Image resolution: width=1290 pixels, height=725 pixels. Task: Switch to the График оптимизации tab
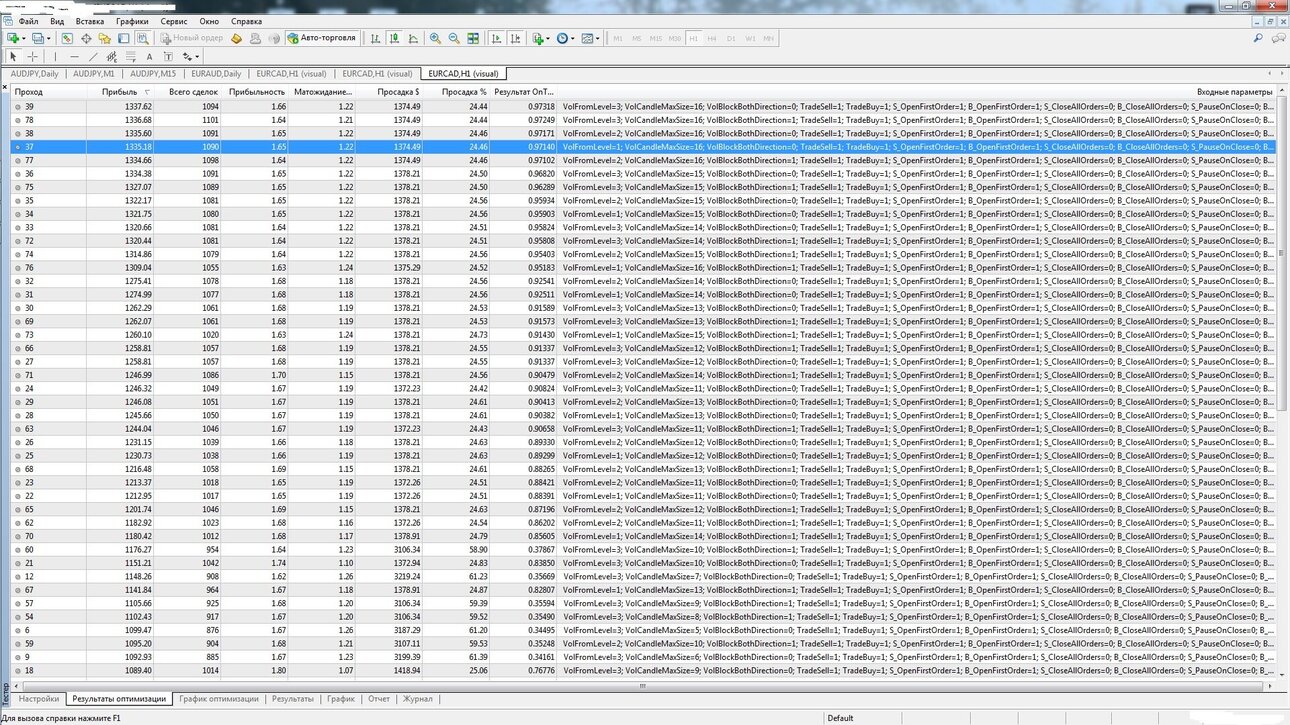coord(218,699)
